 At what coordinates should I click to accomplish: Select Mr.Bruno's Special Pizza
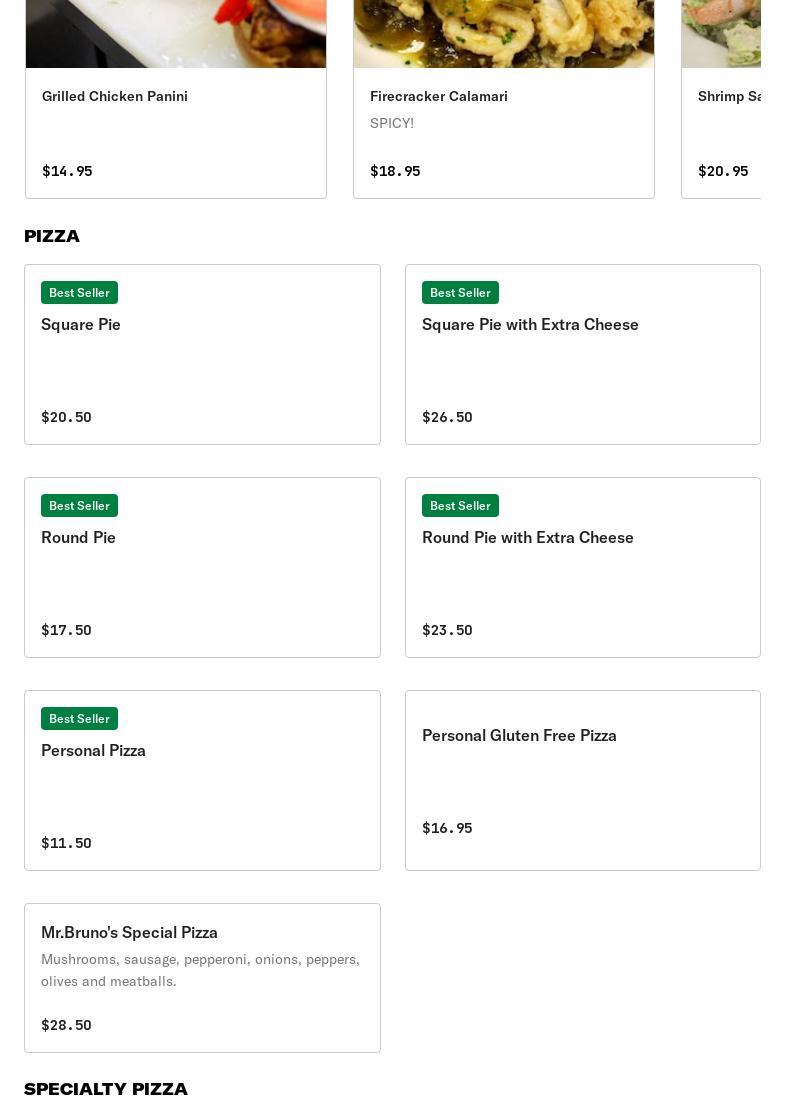coord(129,932)
